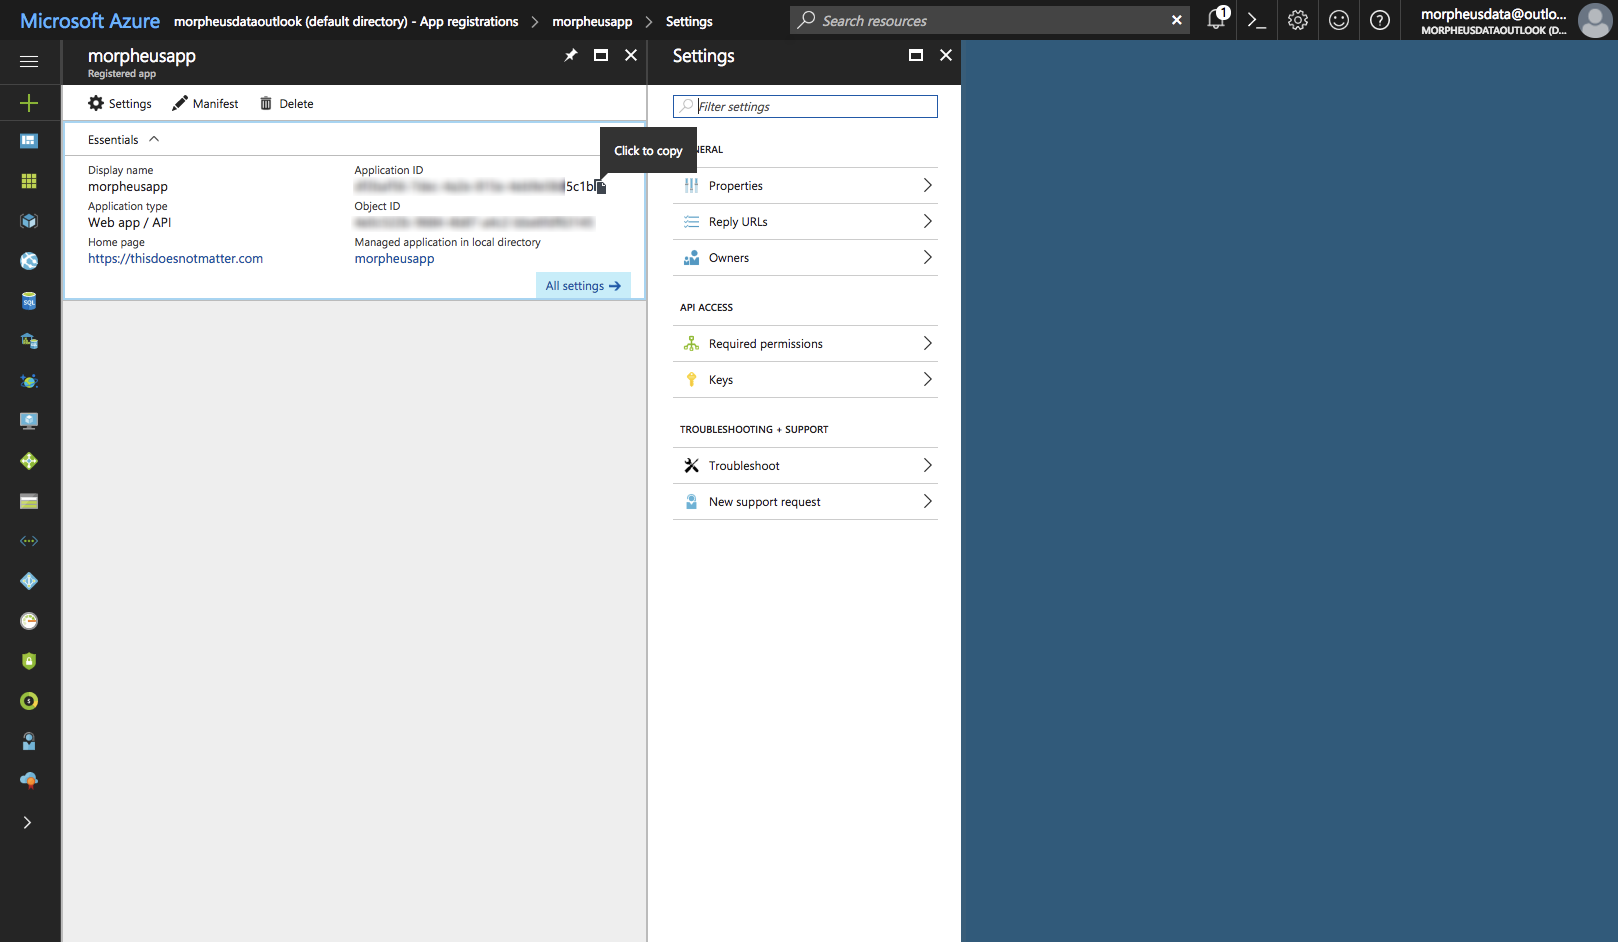
Task: Click the 'Web app / API' text
Action: coord(129,223)
